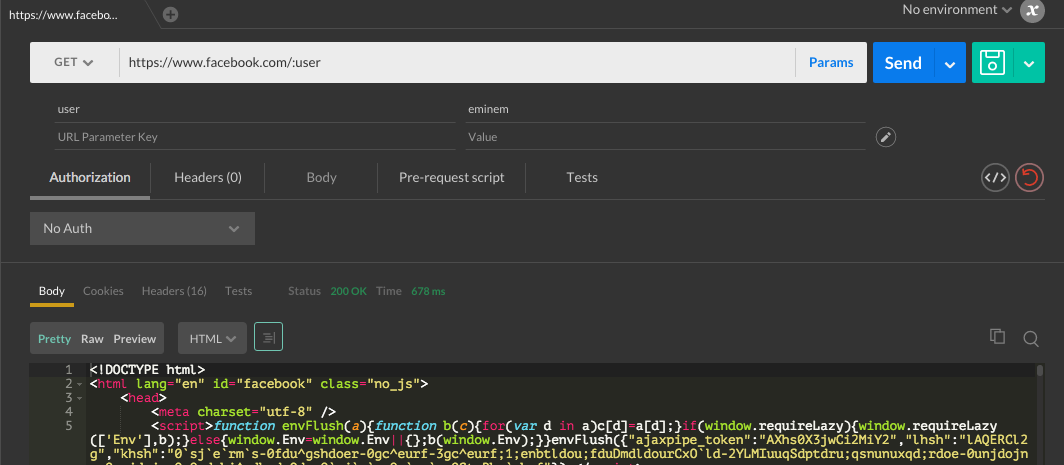Add a new request tab

coord(170,14)
